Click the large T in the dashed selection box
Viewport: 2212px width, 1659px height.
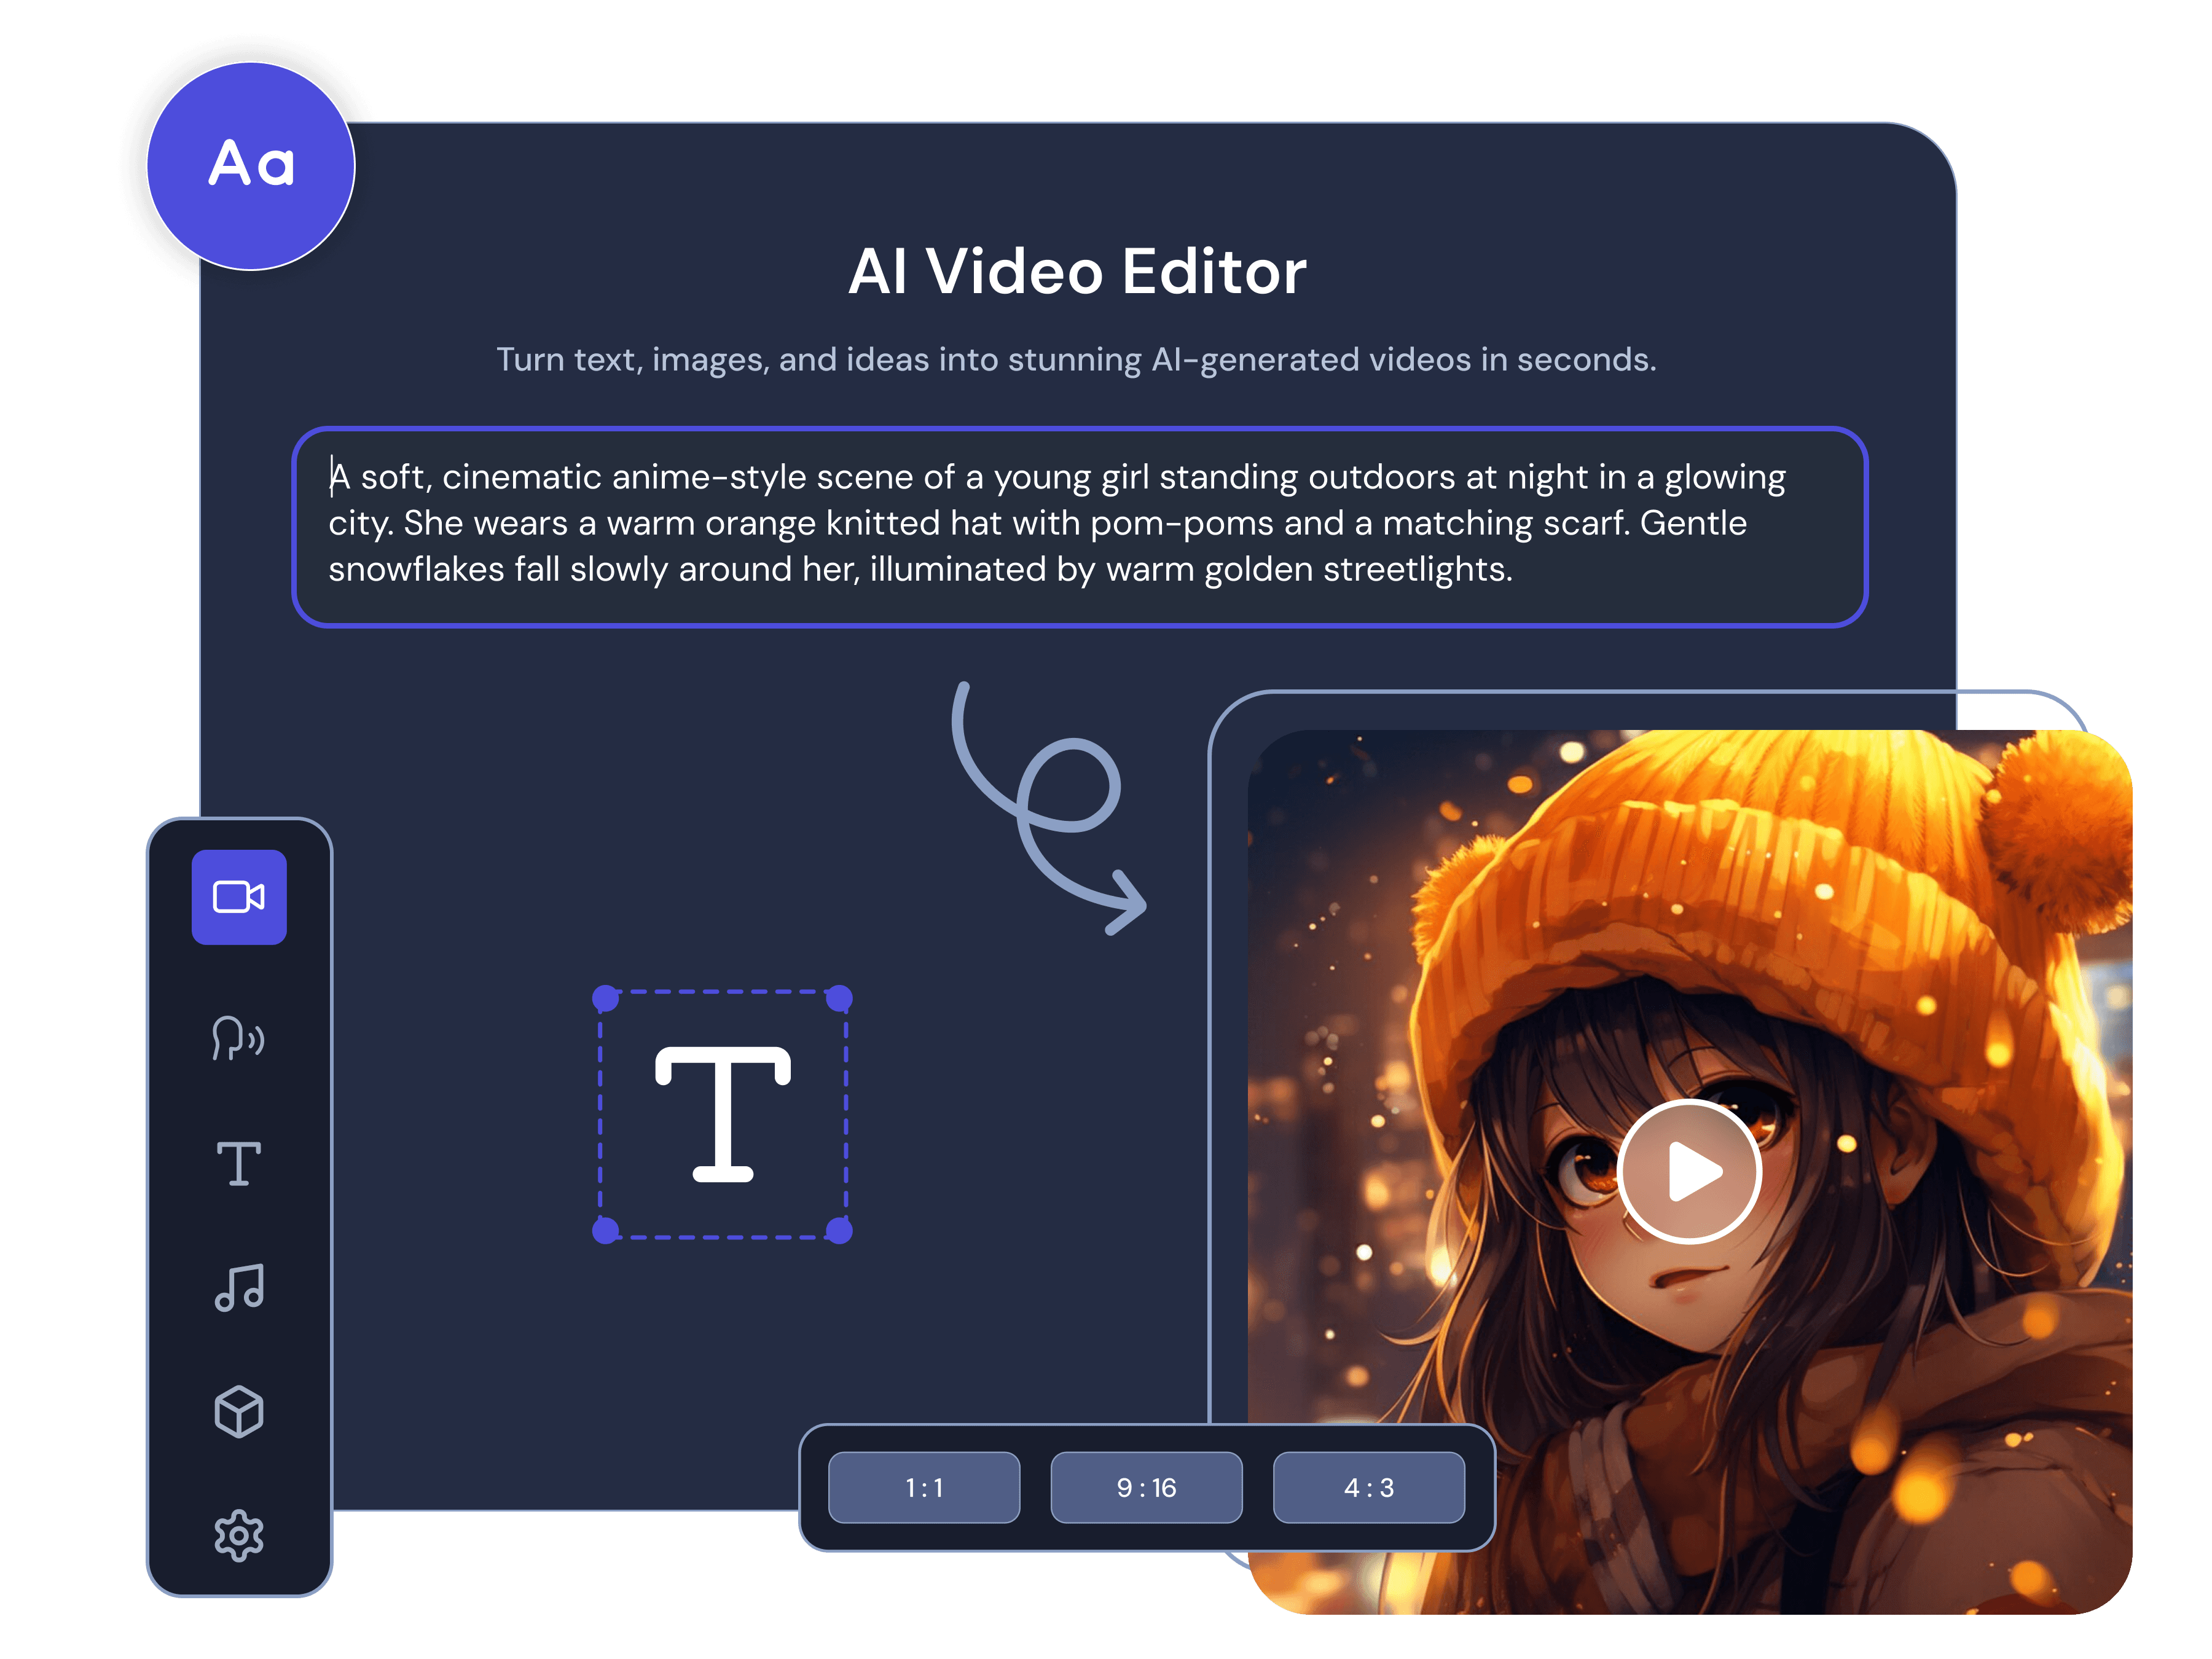723,1114
